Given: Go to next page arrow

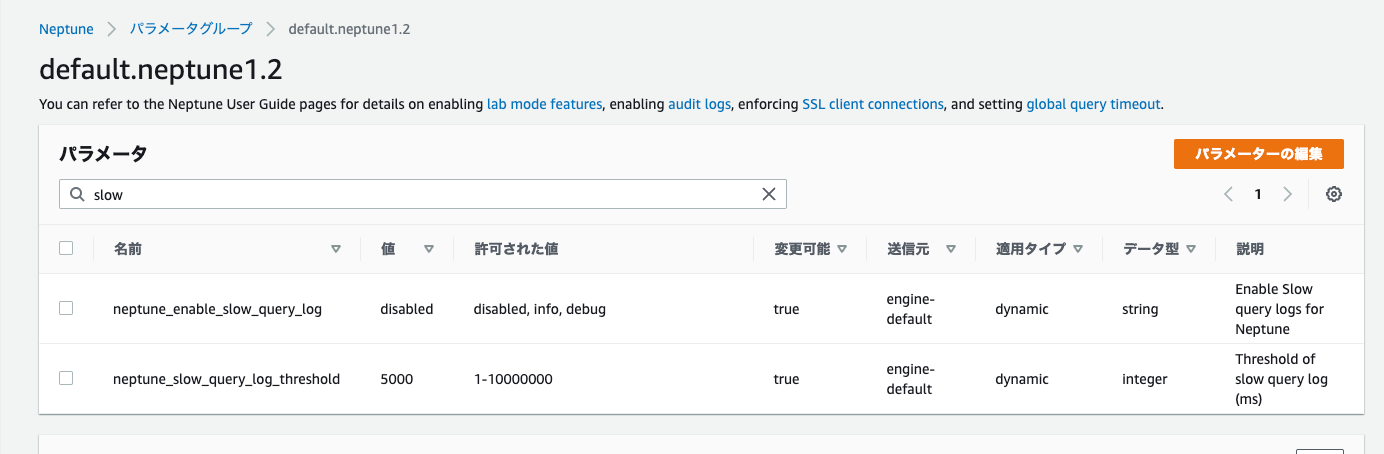Looking at the screenshot, I should click(x=1288, y=195).
